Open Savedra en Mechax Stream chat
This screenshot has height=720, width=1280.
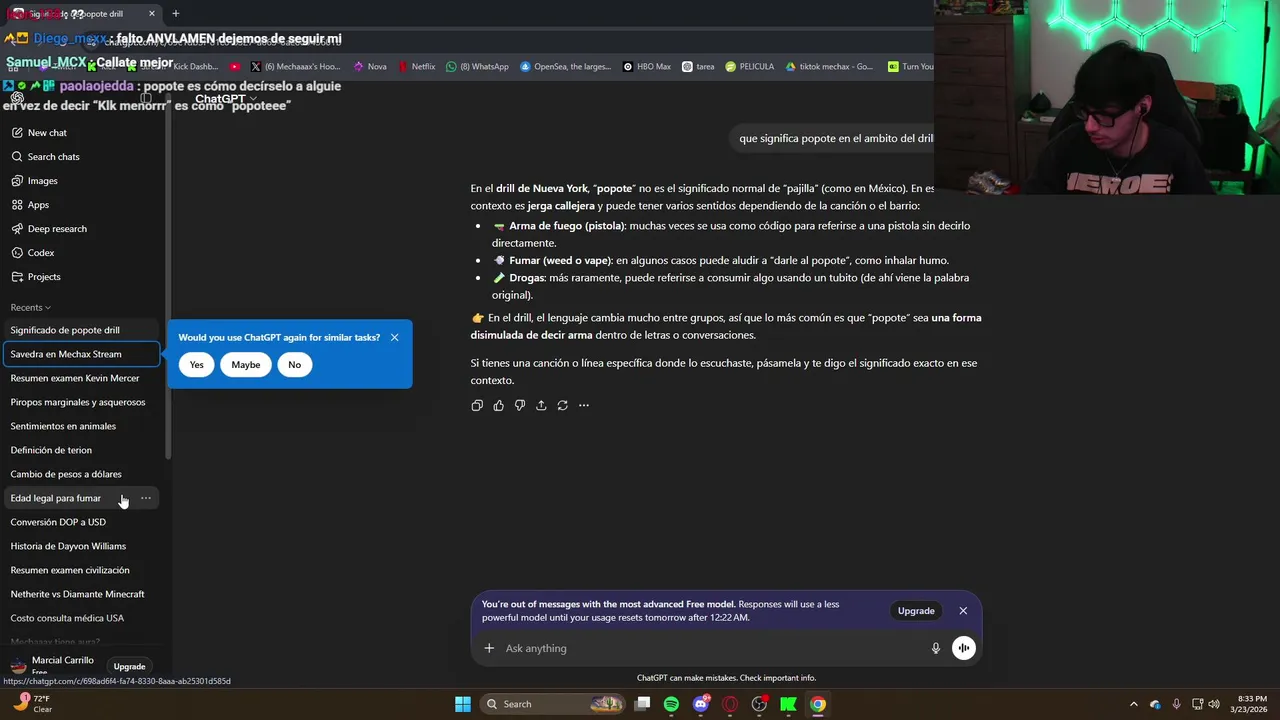[x=81, y=354]
